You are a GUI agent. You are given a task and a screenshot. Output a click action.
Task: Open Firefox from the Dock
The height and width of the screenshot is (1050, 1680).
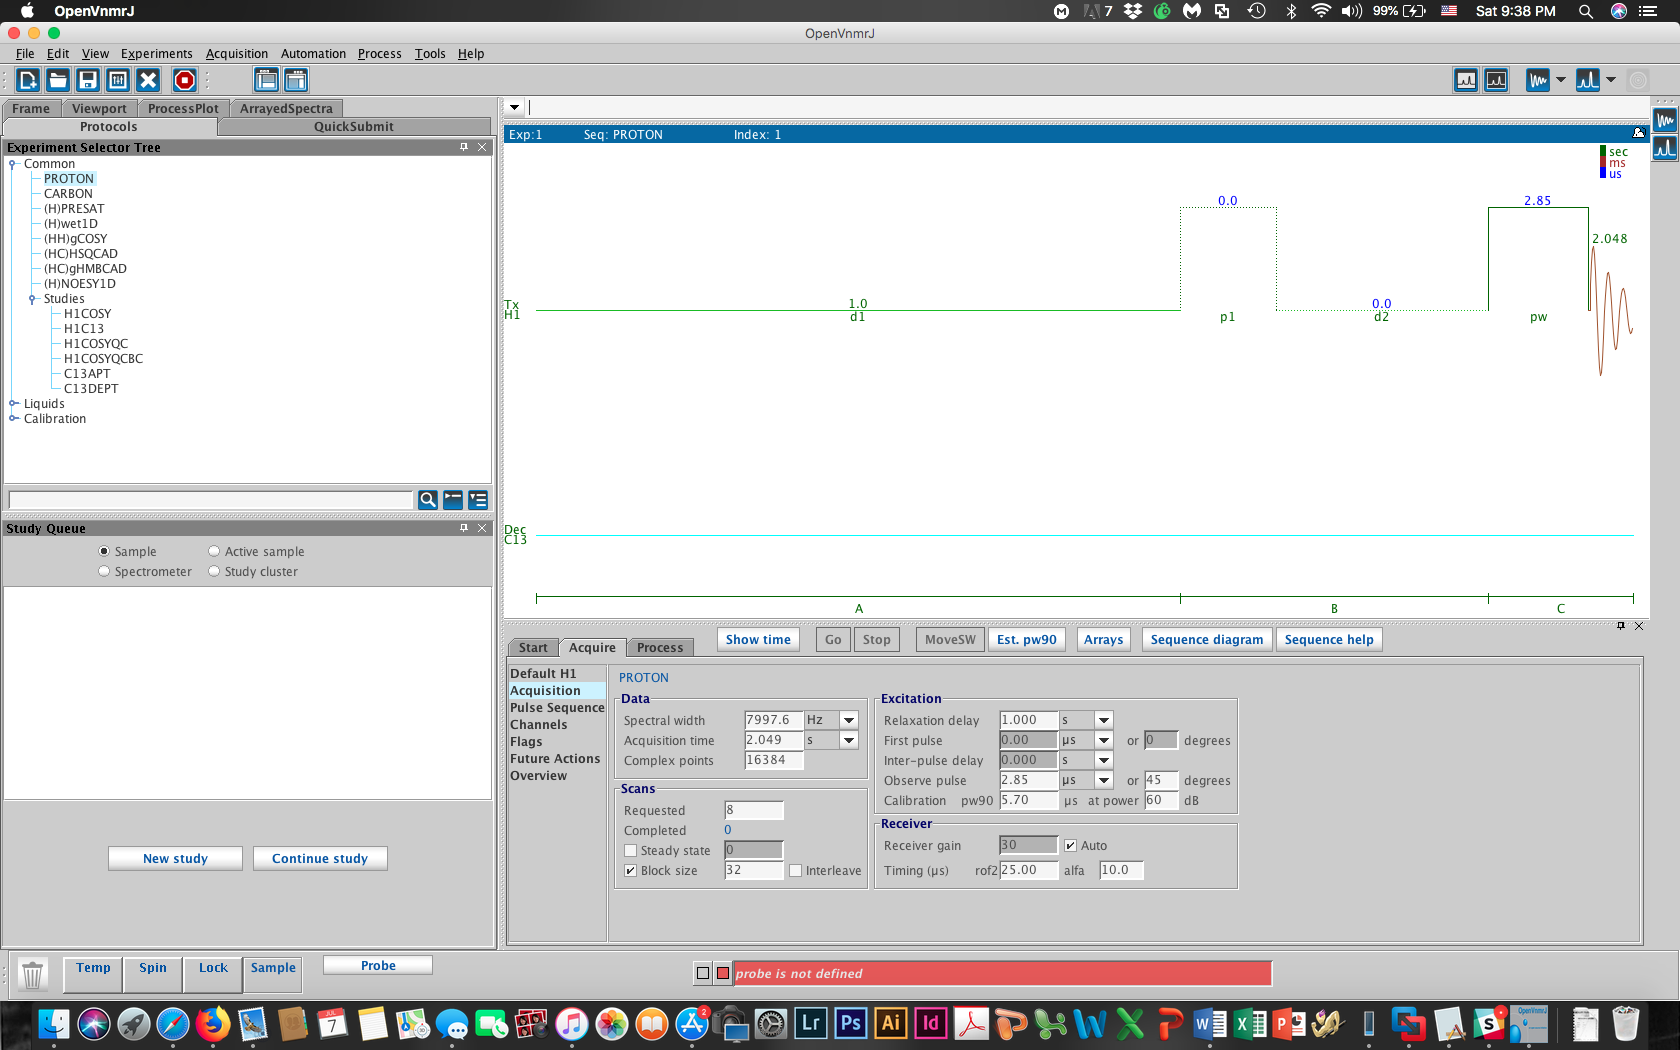point(212,1024)
